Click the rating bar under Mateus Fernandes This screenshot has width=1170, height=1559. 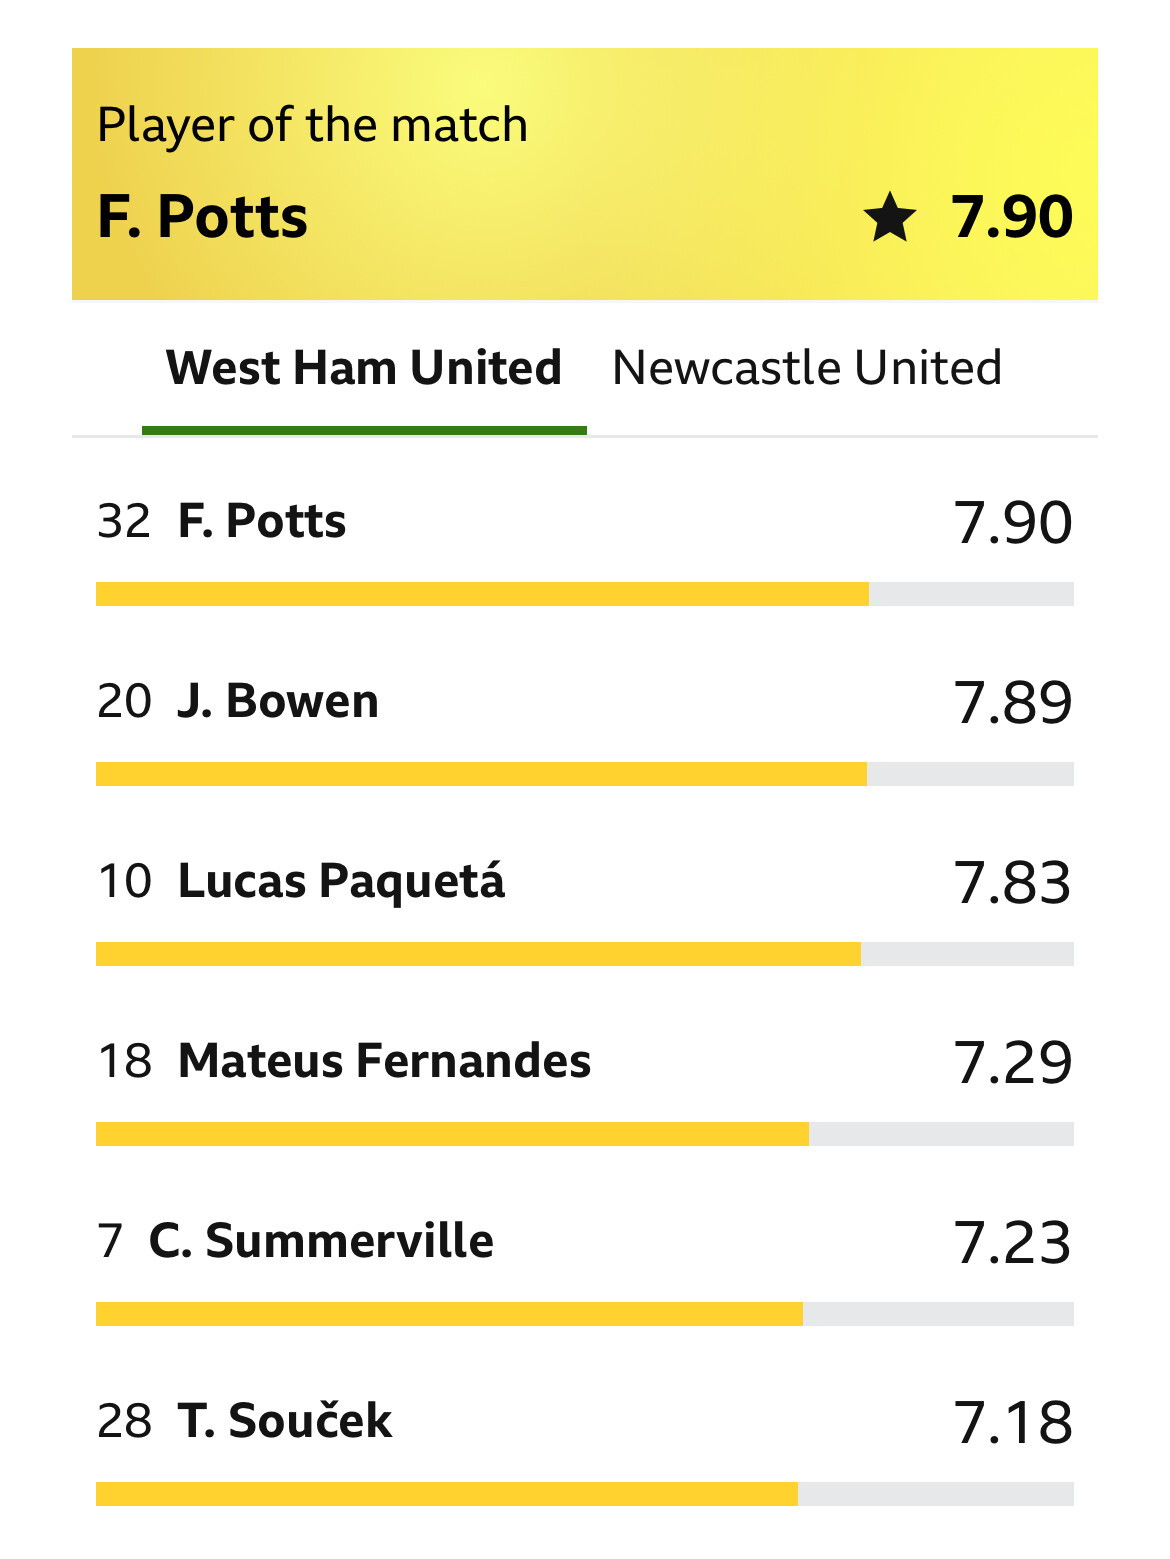click(x=452, y=1134)
